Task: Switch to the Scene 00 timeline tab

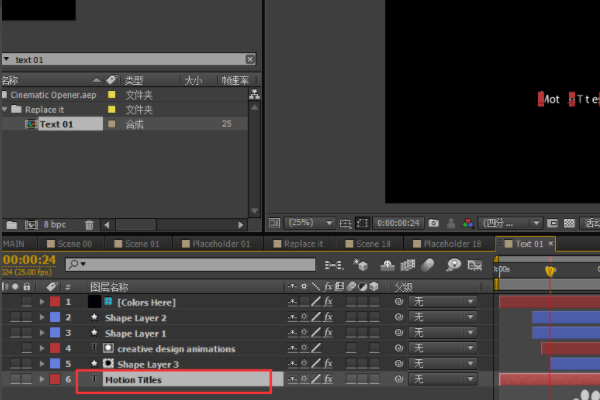Action: pyautogui.click(x=69, y=244)
